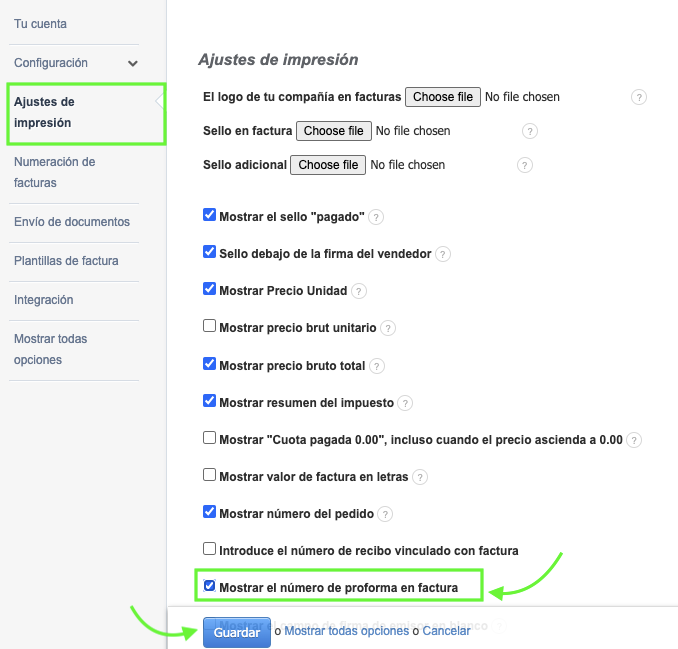Open Numeración de facturas in sidebar

pyautogui.click(x=55, y=172)
